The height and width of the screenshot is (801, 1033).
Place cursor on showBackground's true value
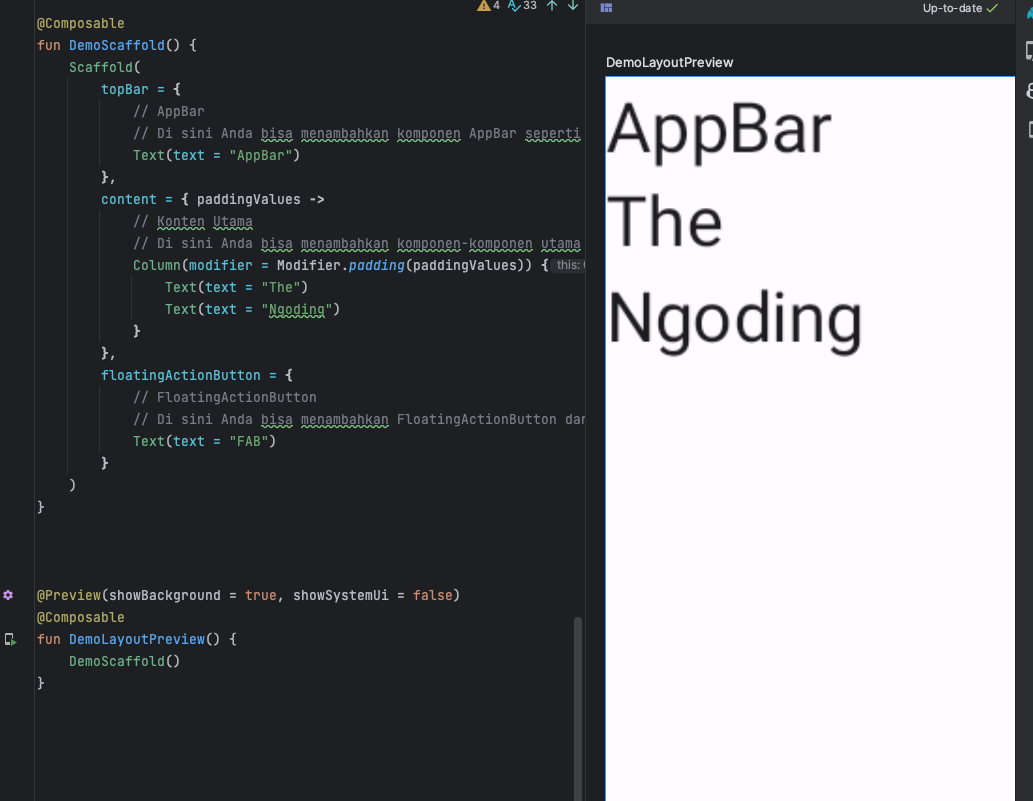point(260,595)
